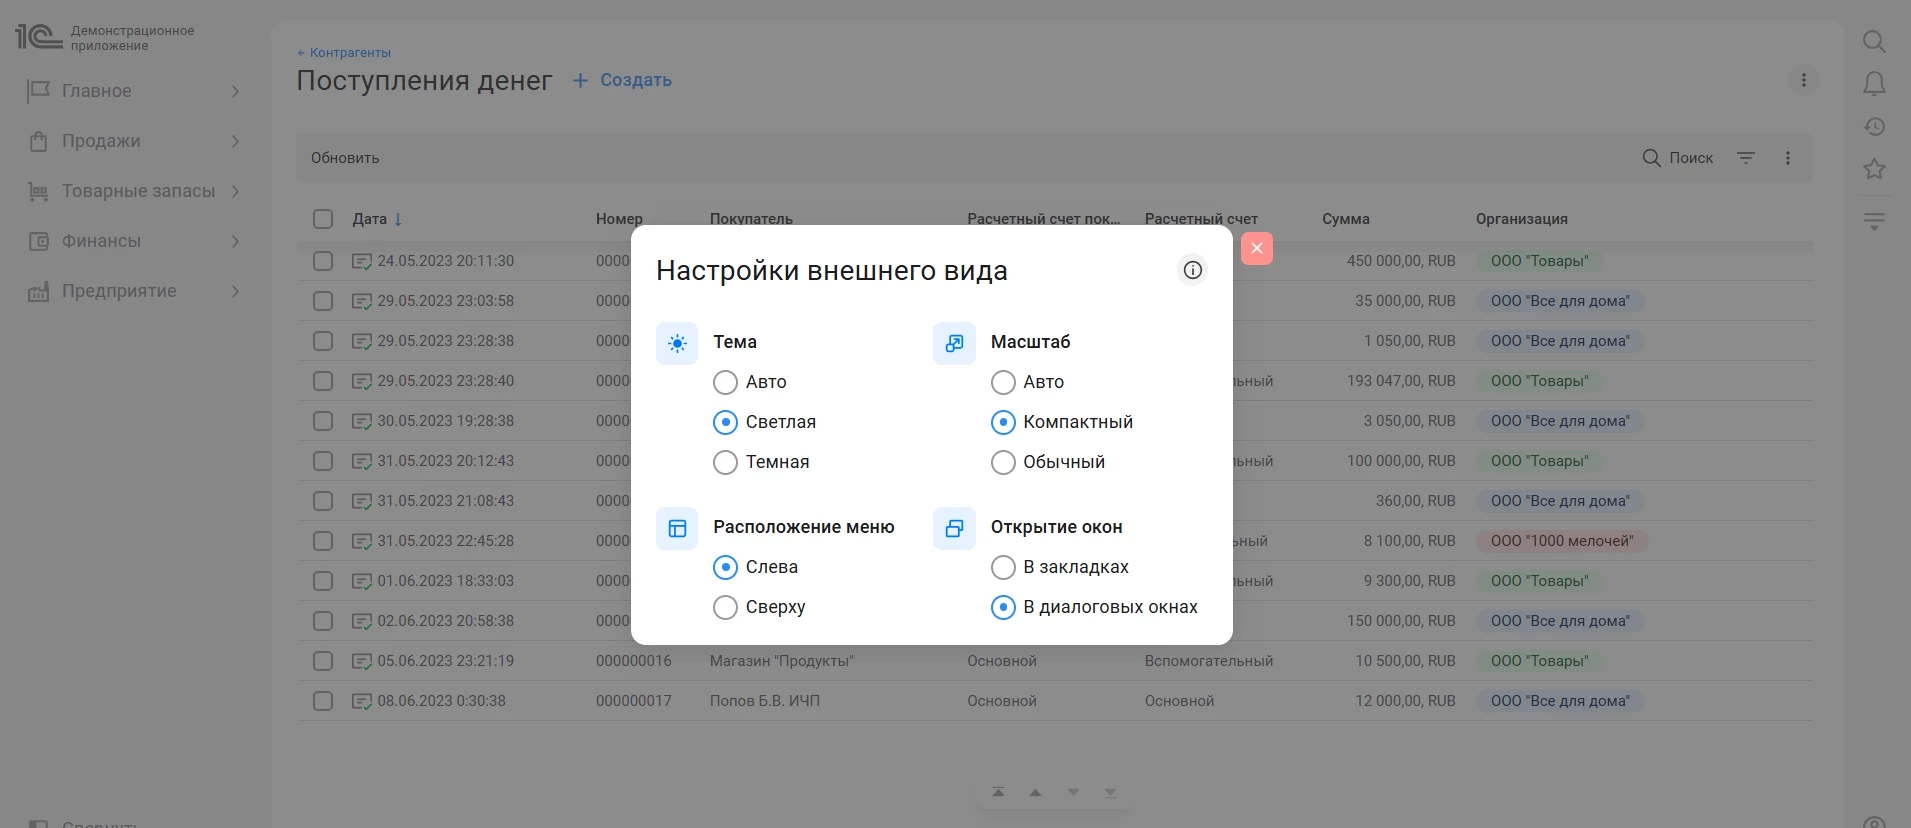Screen dimensions: 1911x828
Task: Toggle the select-all checkbox in table header
Action: pyautogui.click(x=323, y=219)
